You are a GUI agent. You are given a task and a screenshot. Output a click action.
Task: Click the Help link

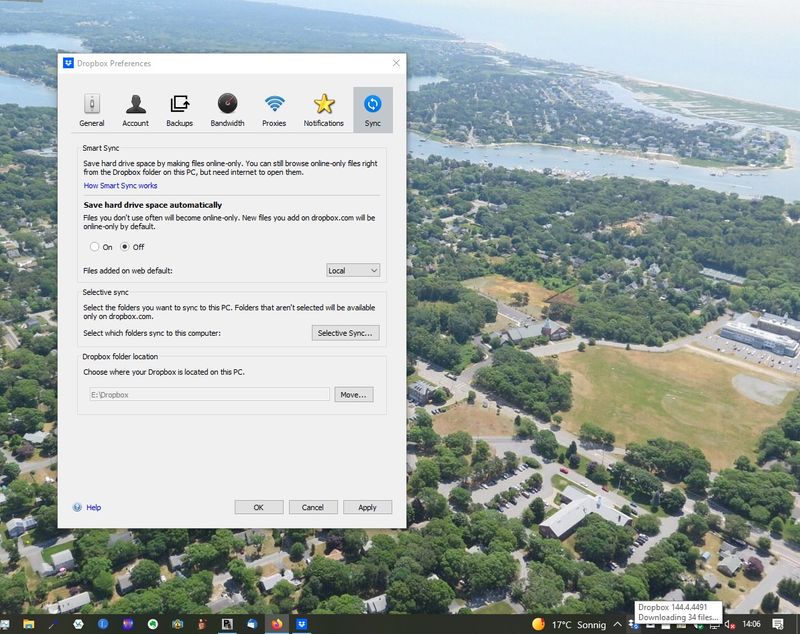click(93, 508)
